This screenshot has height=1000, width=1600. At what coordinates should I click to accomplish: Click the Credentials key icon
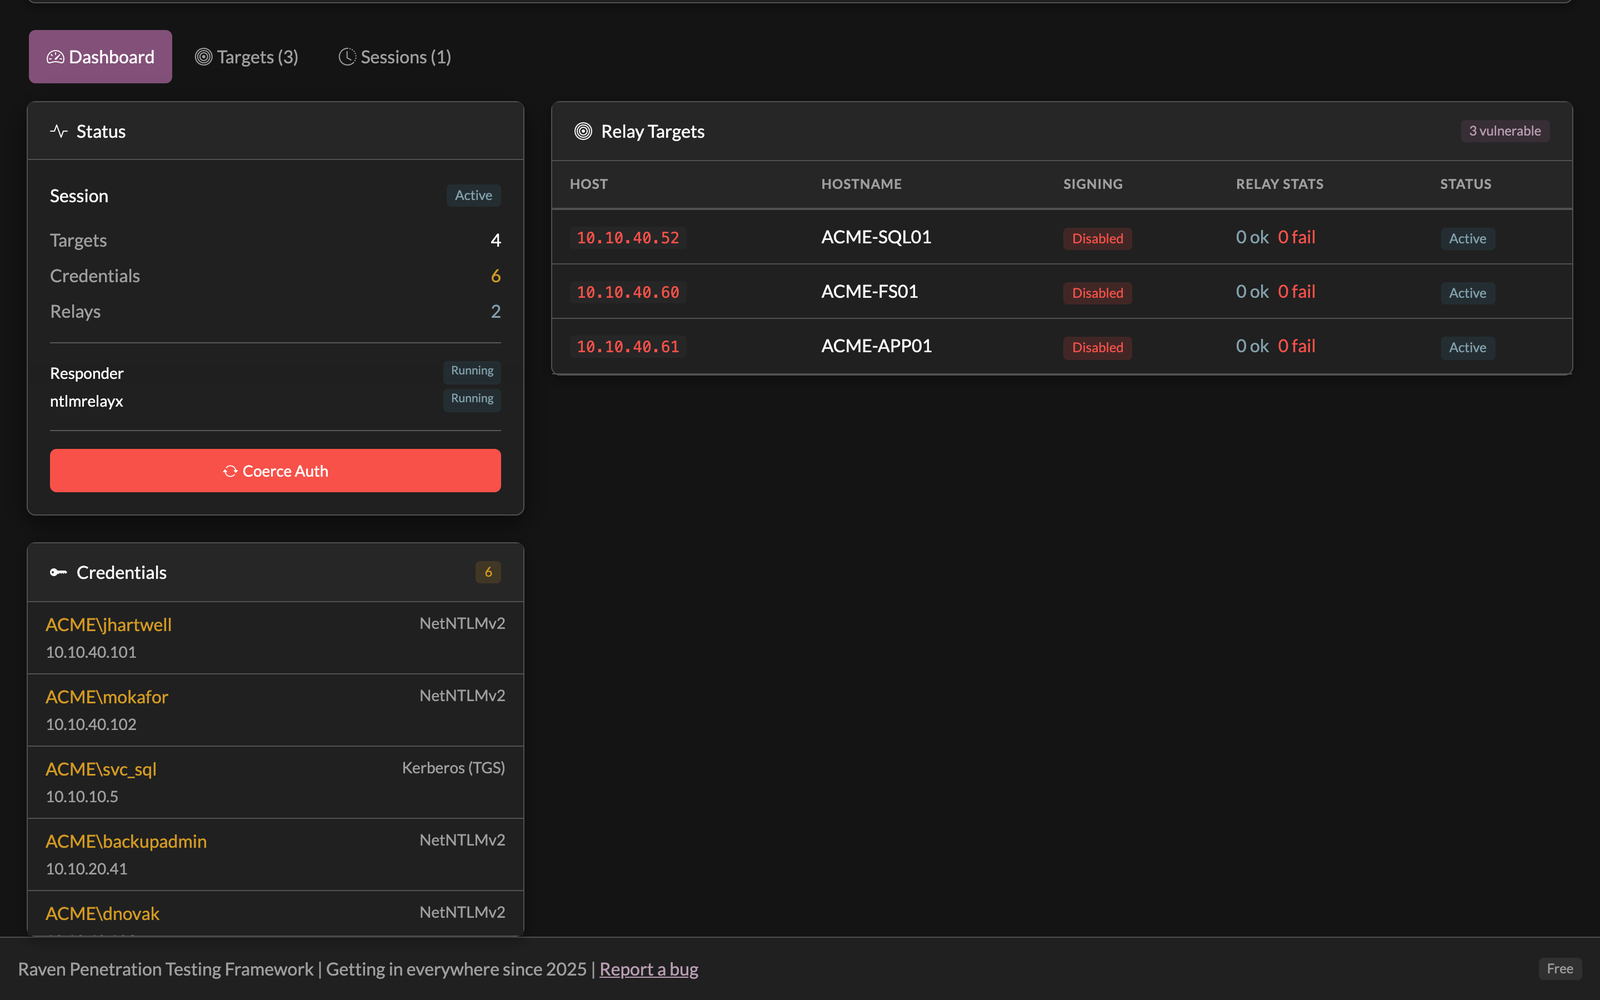(58, 572)
